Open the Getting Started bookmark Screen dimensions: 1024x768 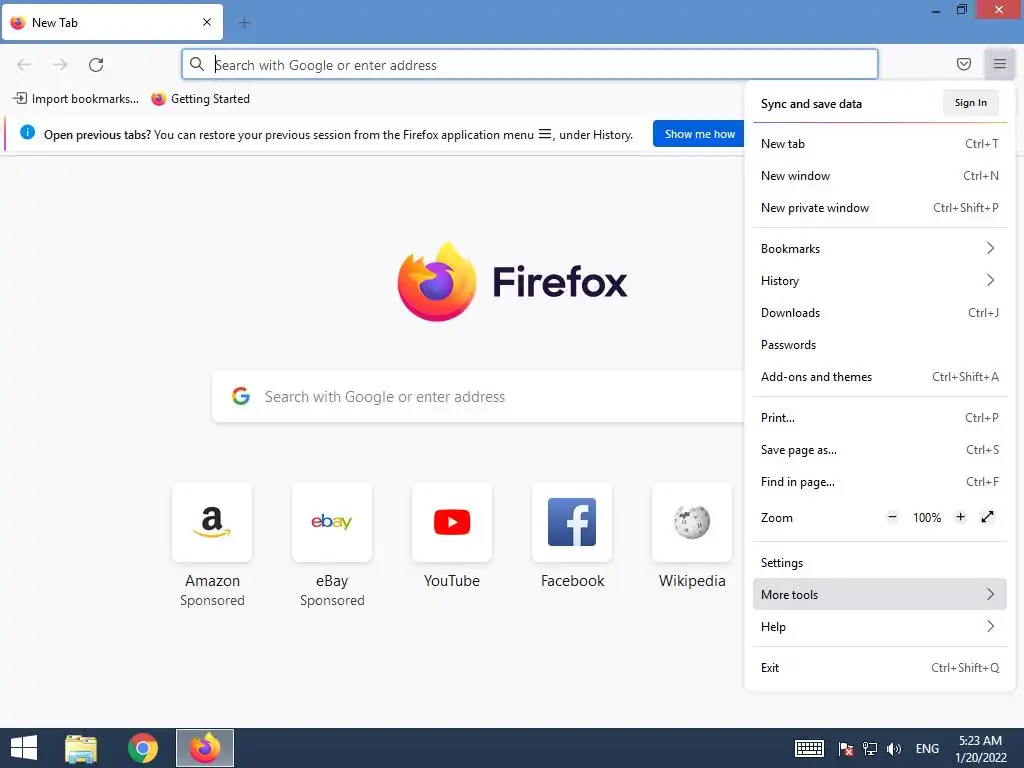point(200,99)
